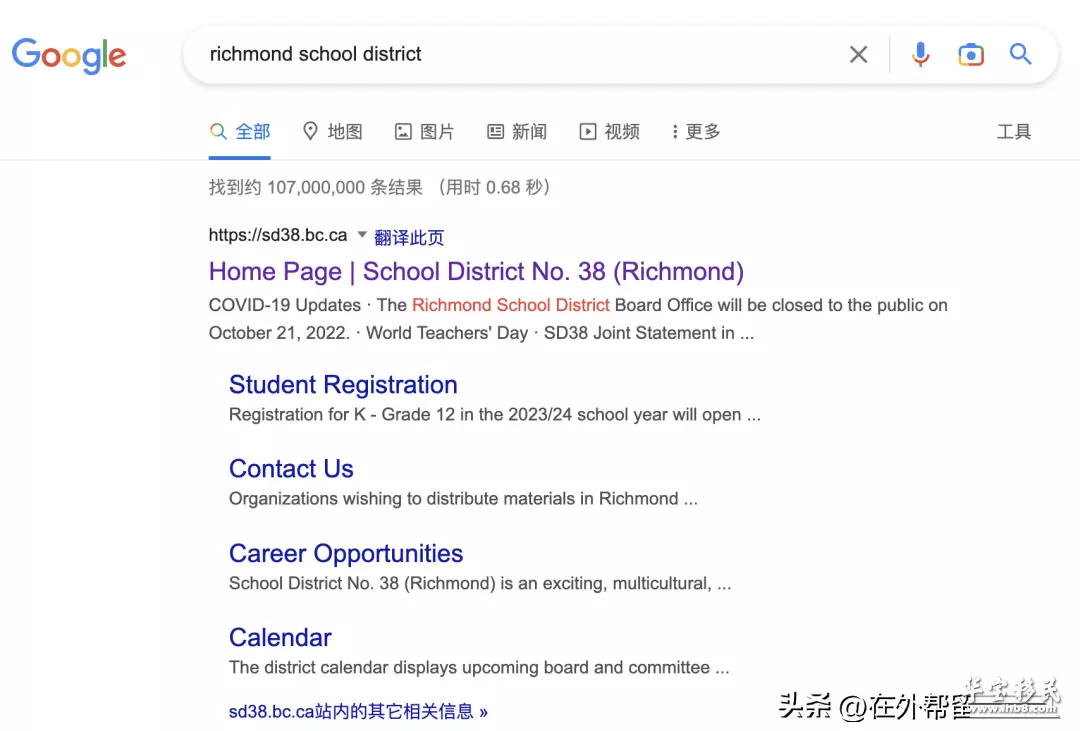1080x731 pixels.
Task: Select the 图片 (Images) search category
Action: point(424,131)
